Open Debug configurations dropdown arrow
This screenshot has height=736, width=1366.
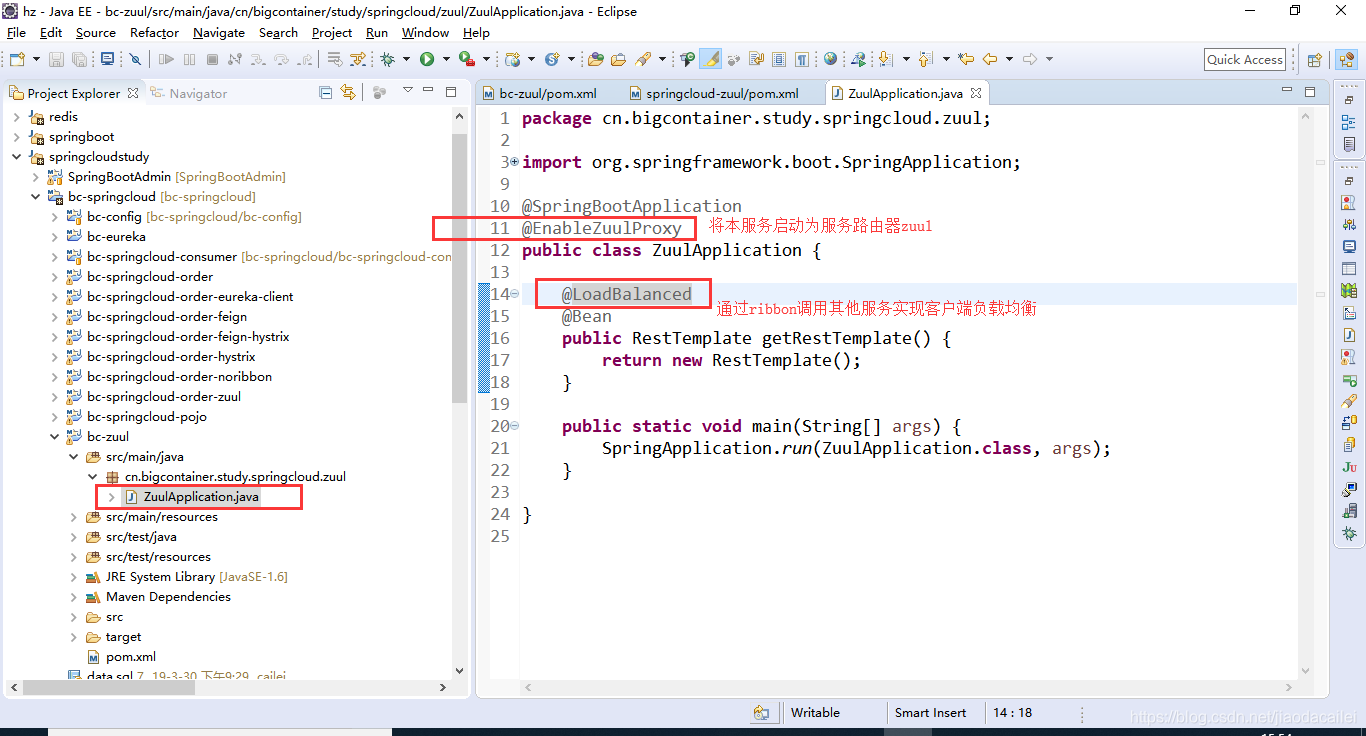pos(406,59)
